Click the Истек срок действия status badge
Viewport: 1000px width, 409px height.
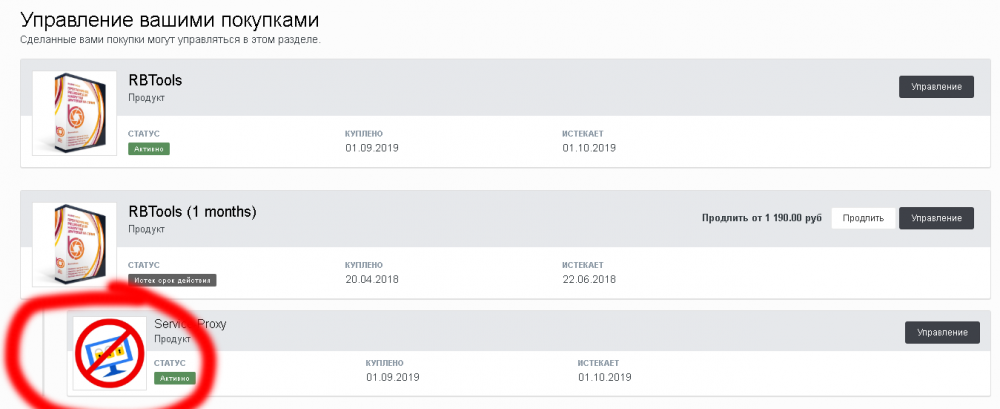172,280
